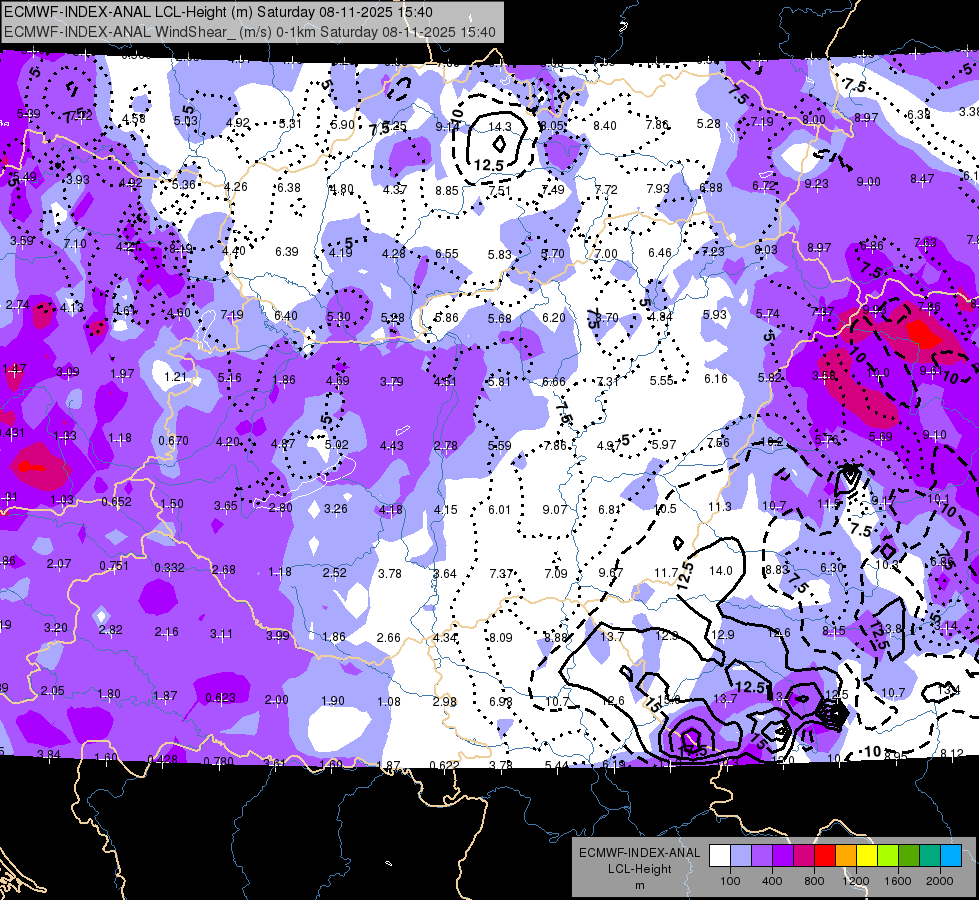Click the grid value 7.10
Image resolution: width=979 pixels, height=900 pixels.
tap(75, 244)
